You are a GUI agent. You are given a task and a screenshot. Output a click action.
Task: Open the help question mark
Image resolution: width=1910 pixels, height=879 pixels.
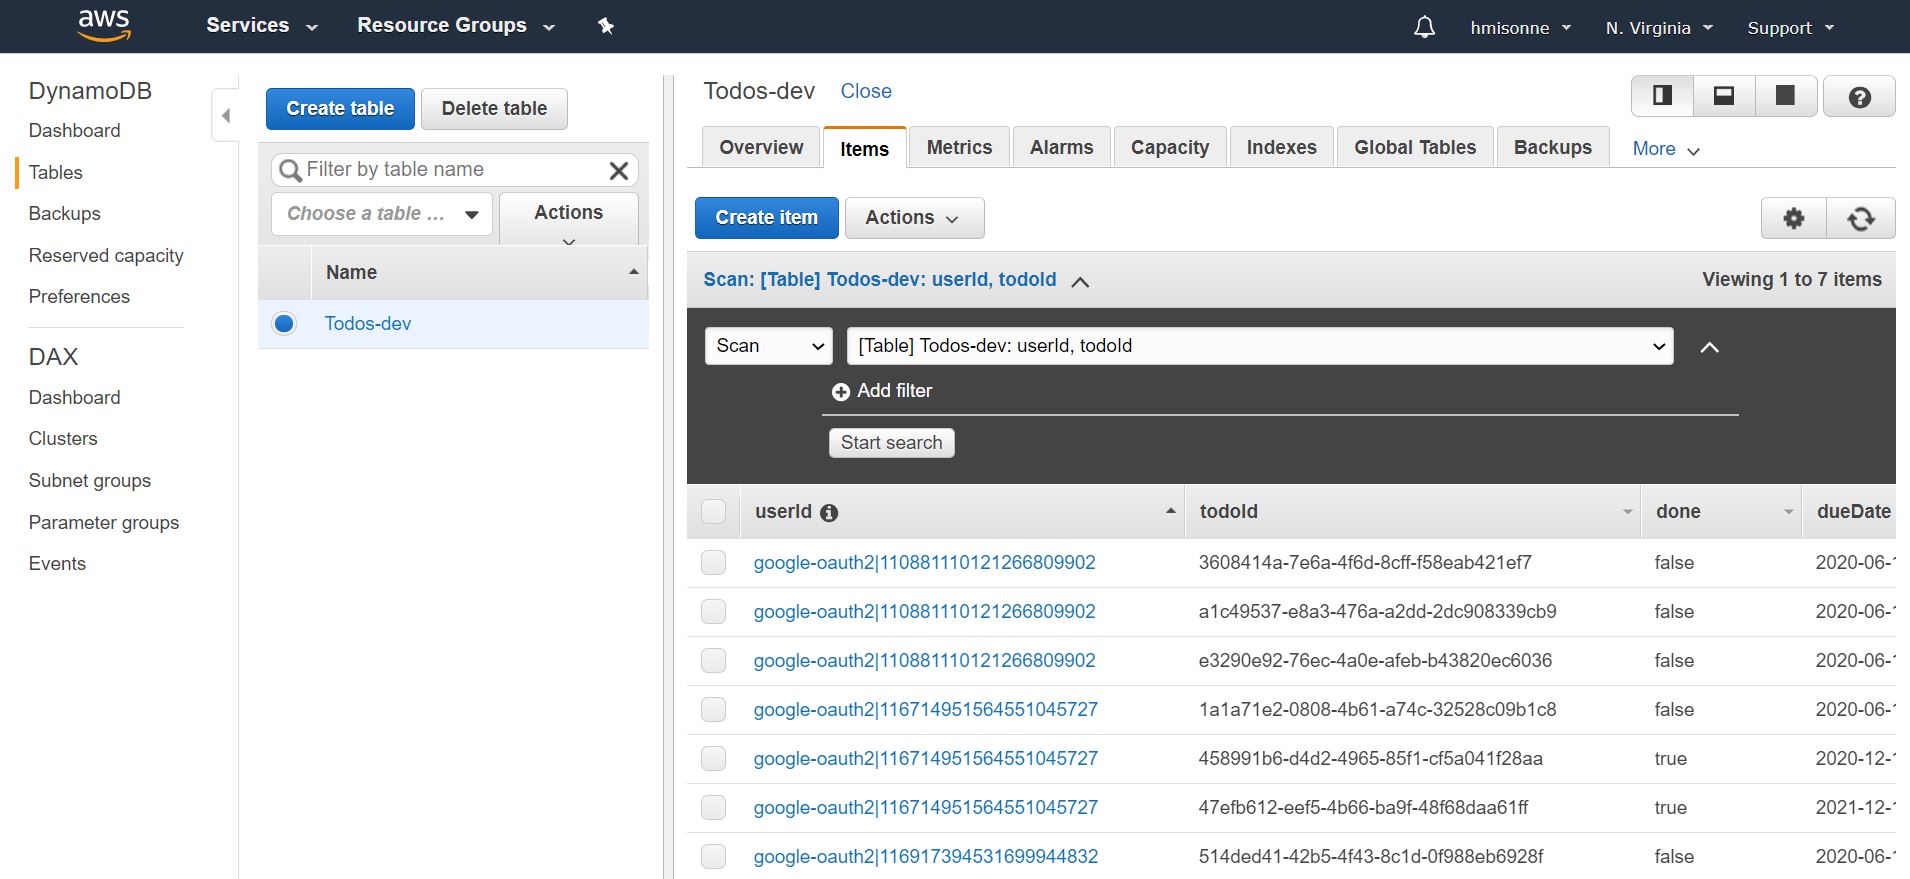1859,97
